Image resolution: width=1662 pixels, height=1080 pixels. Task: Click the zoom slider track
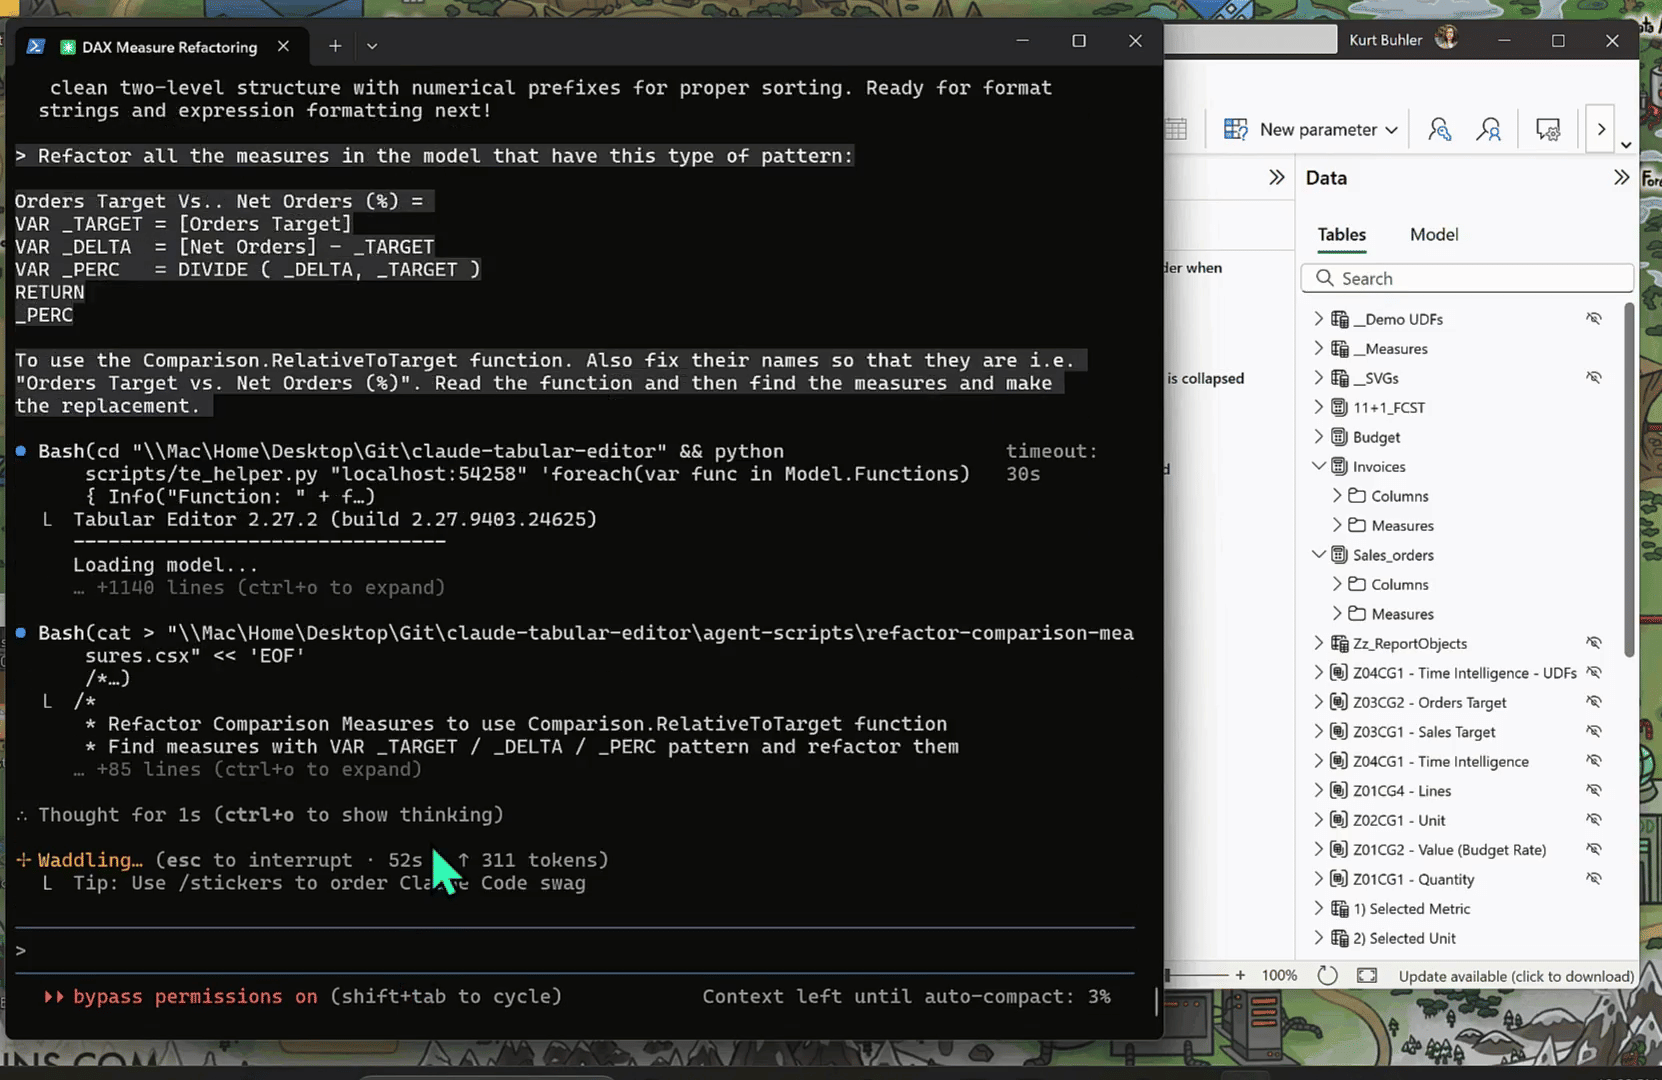pos(1198,975)
